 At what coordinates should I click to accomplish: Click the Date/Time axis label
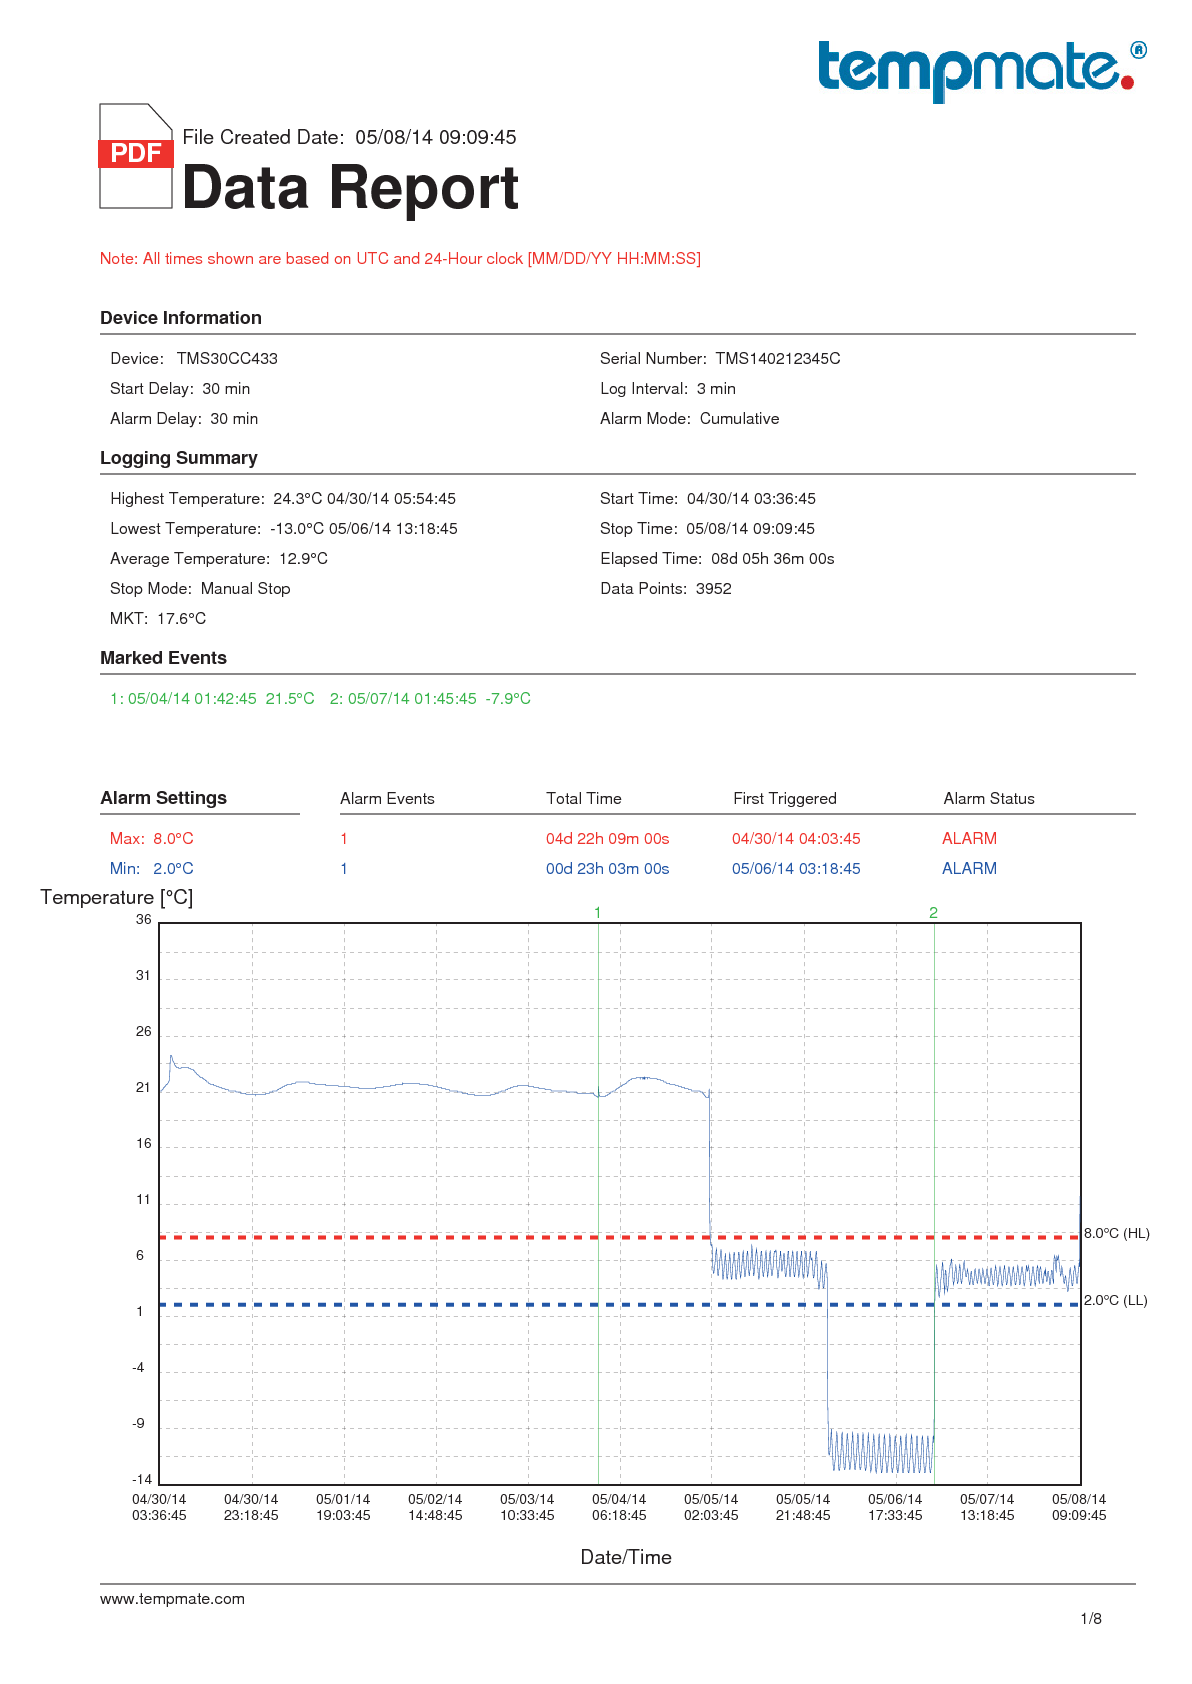[626, 1557]
